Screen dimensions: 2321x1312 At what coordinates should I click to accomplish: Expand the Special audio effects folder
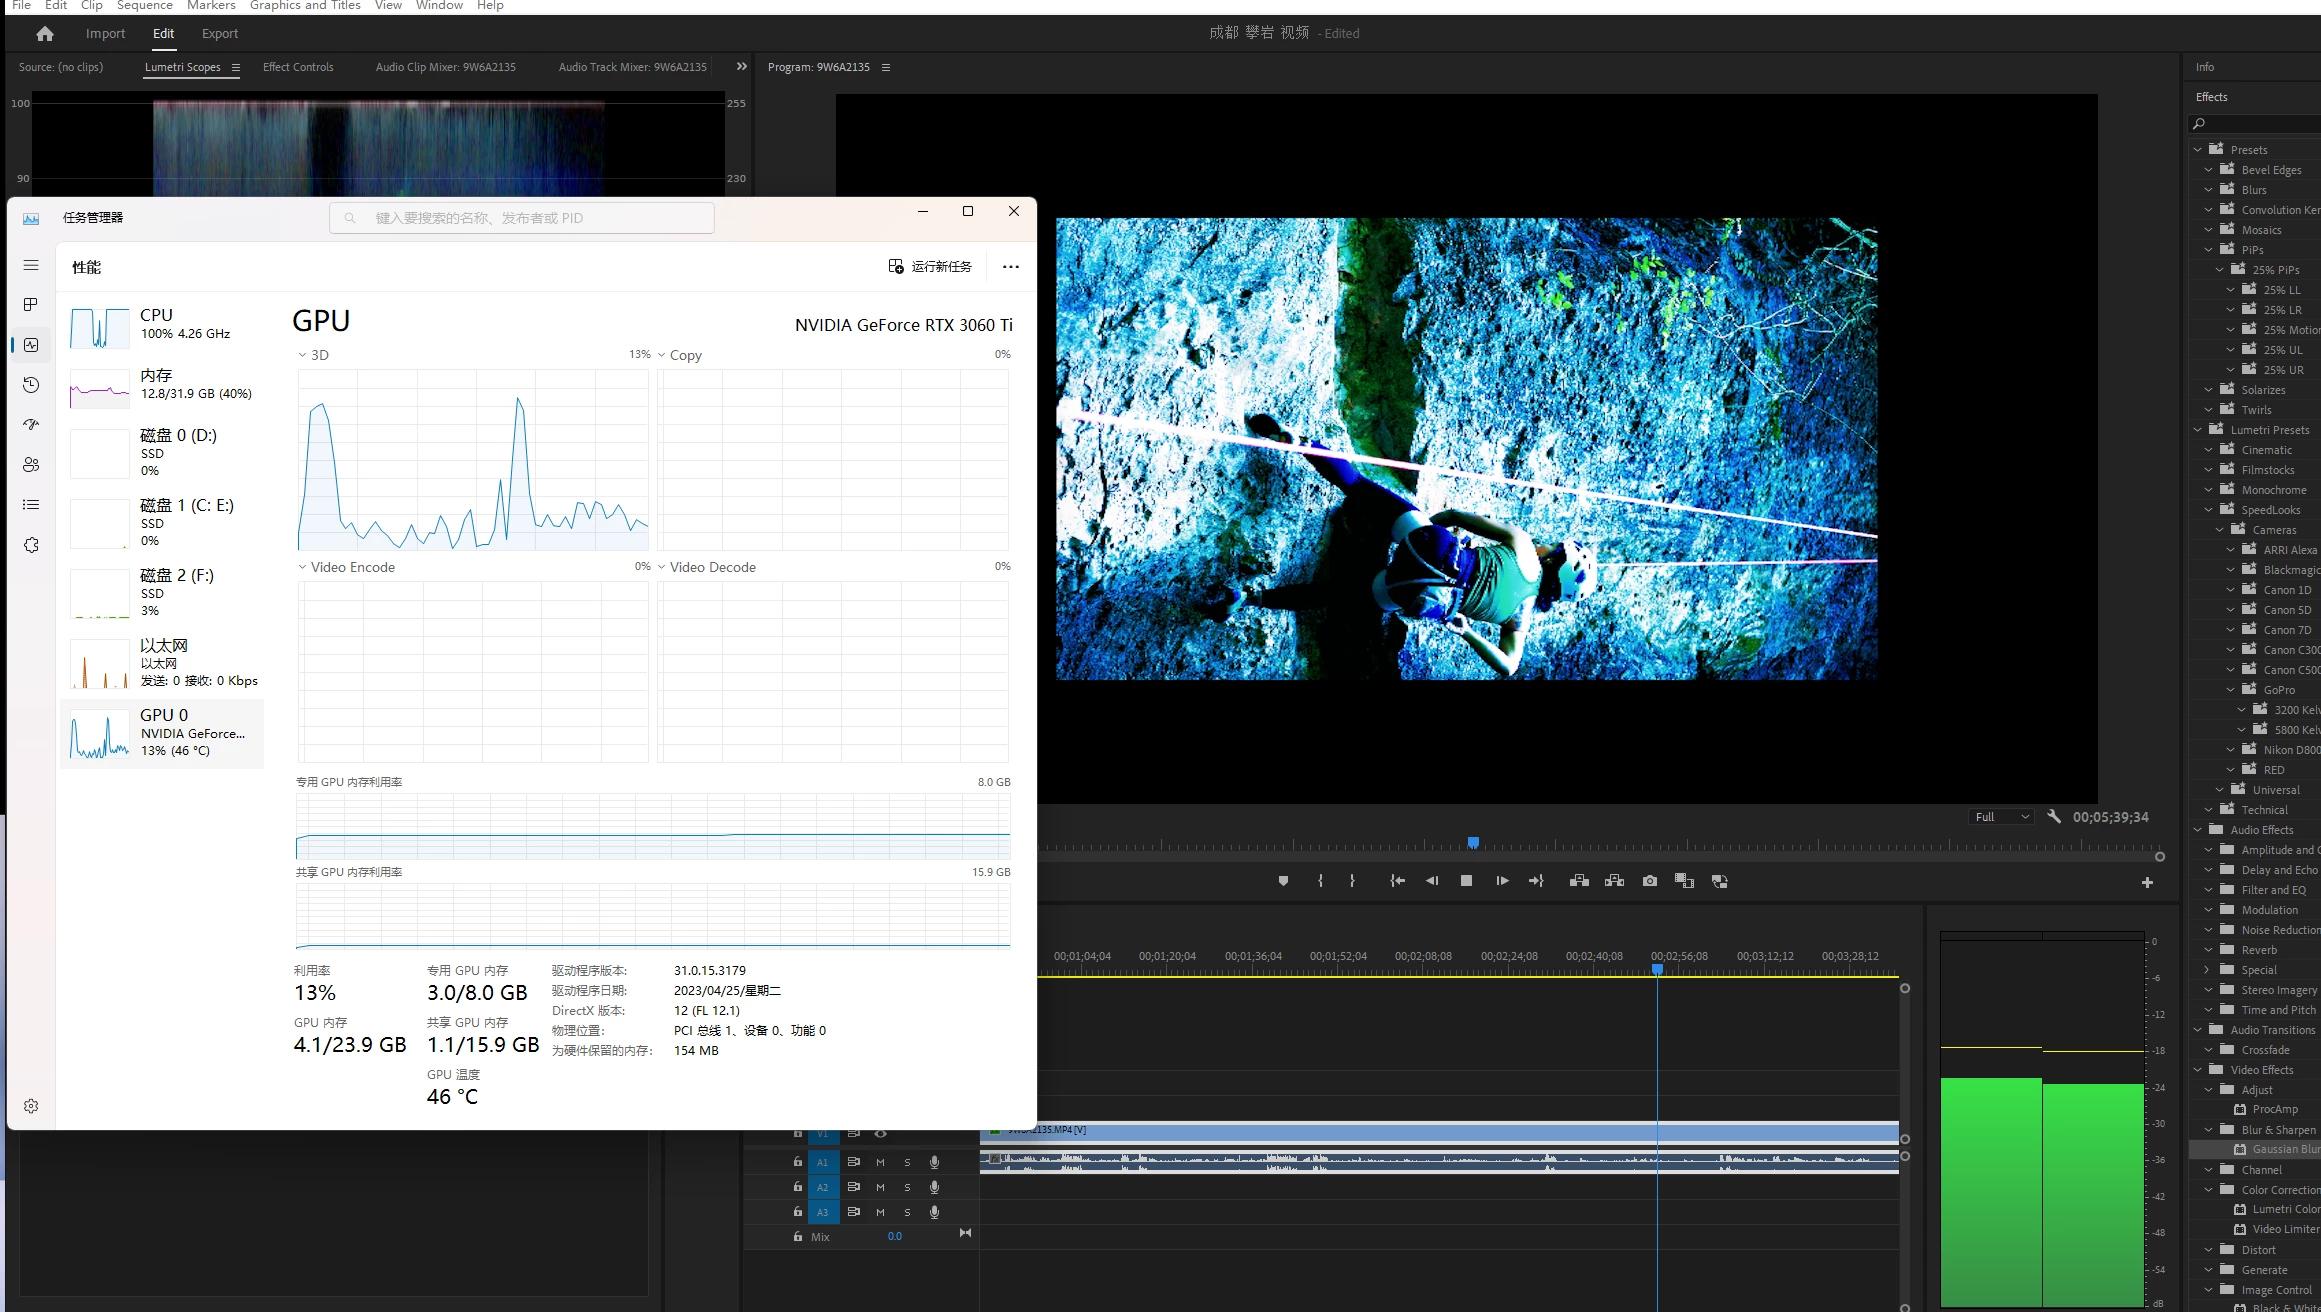(x=2208, y=970)
